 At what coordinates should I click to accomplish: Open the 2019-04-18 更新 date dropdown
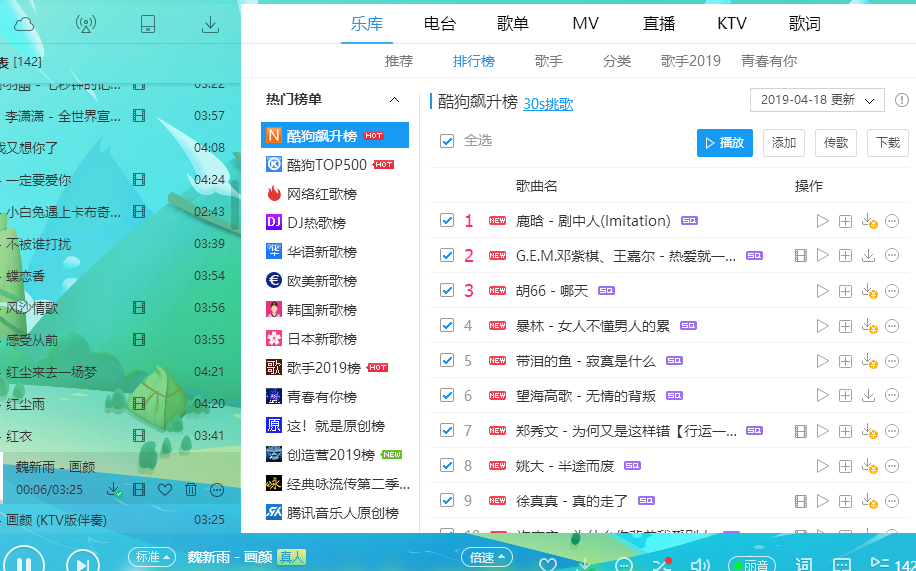click(x=817, y=100)
